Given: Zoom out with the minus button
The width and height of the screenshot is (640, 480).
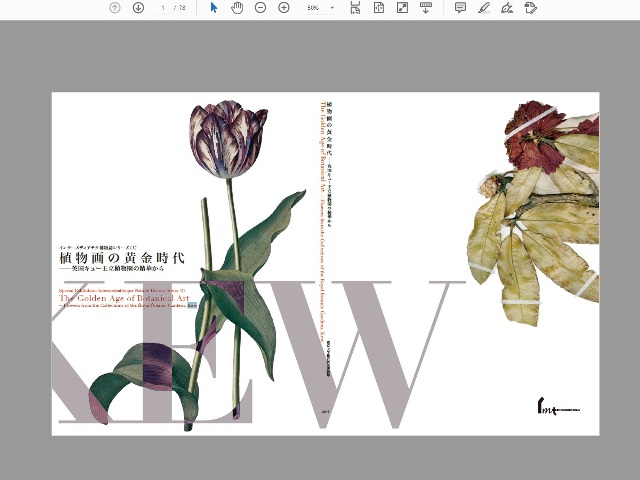Looking at the screenshot, I should (260, 7).
